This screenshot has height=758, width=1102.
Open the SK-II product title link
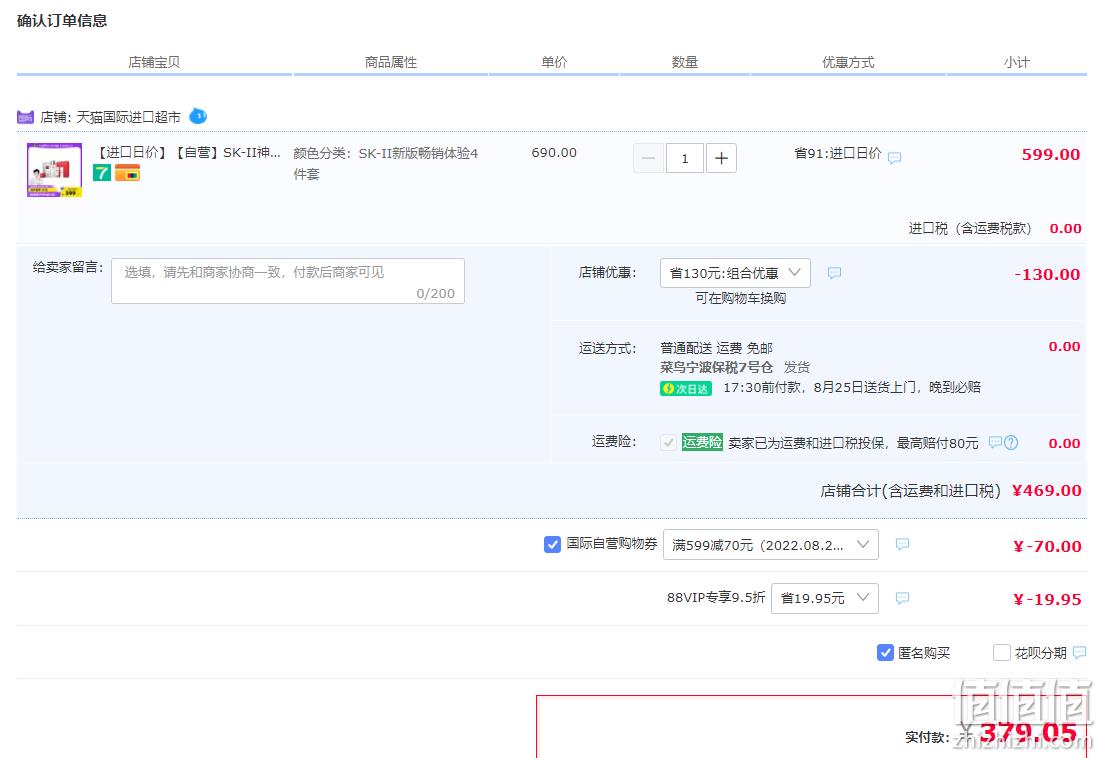(188, 152)
